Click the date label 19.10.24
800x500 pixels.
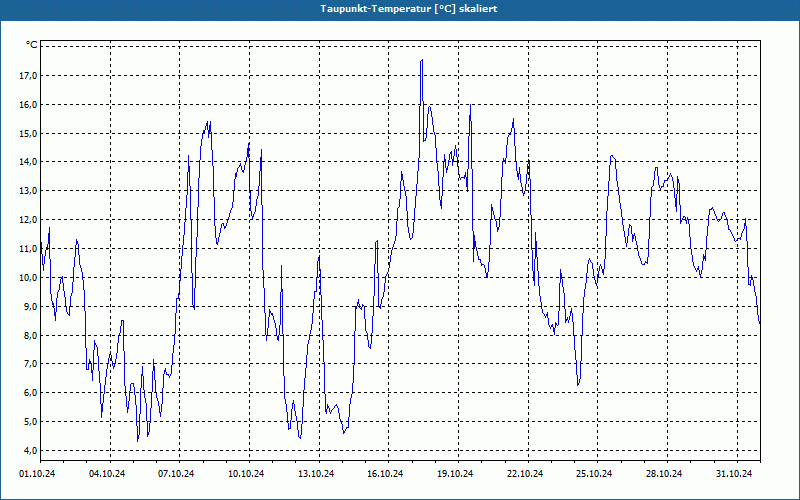click(x=455, y=474)
